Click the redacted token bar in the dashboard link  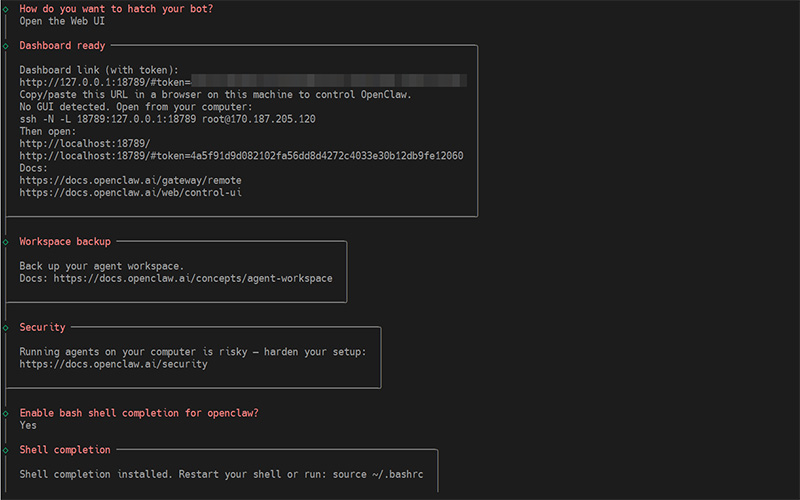click(329, 81)
